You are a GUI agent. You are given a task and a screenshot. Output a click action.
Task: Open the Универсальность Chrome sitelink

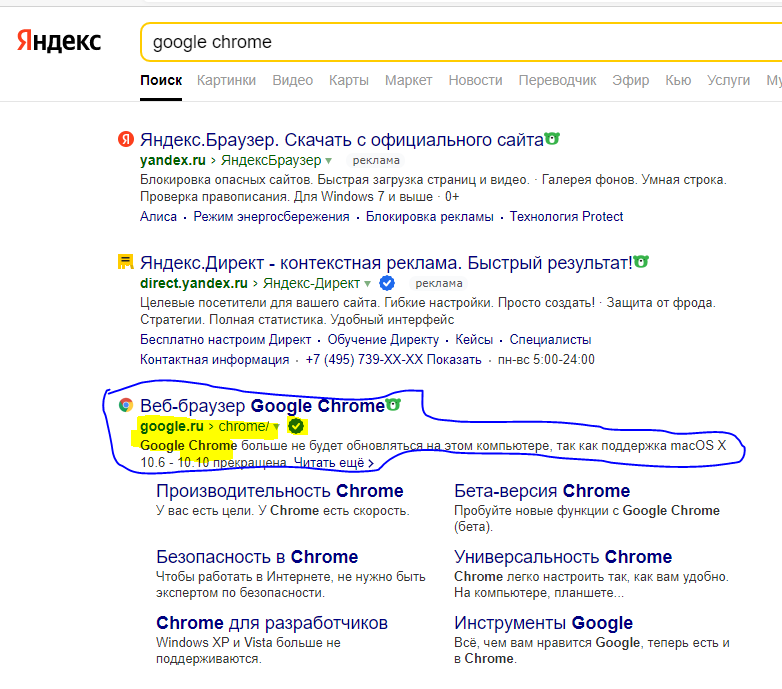click(563, 557)
